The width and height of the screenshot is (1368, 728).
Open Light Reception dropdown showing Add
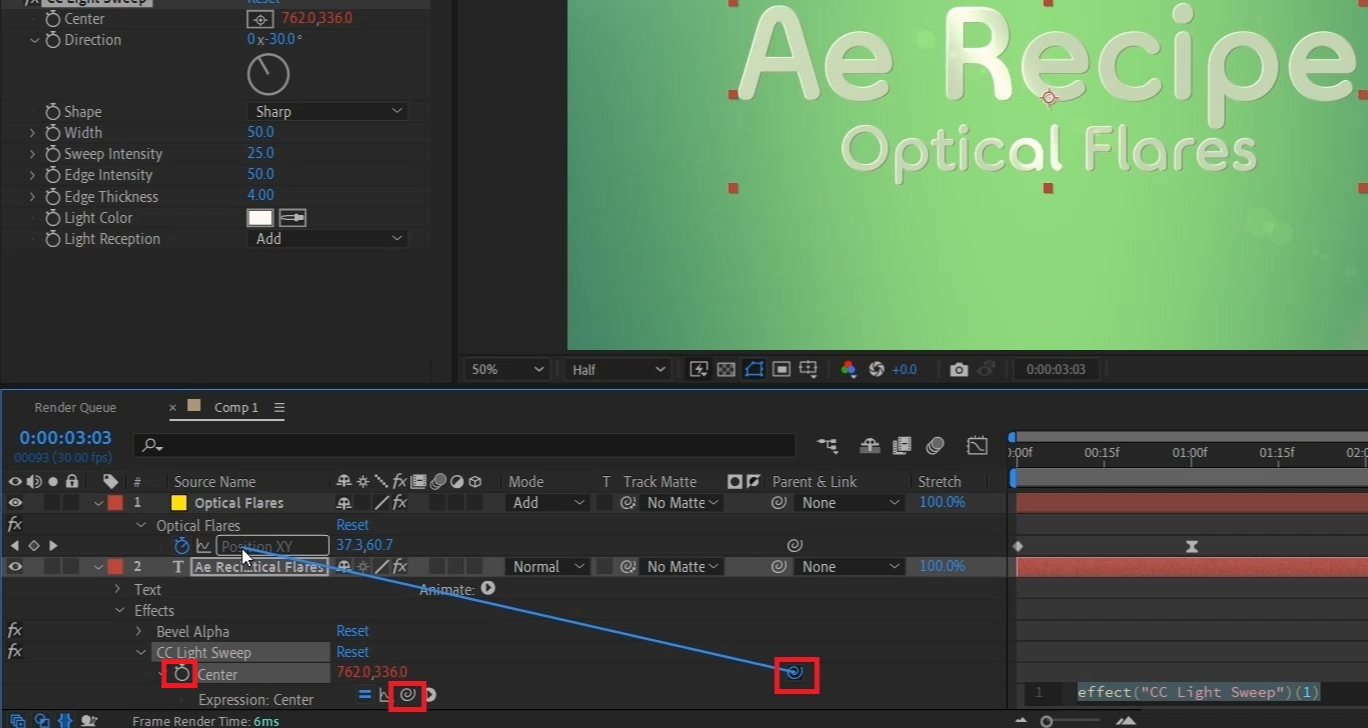coord(327,238)
